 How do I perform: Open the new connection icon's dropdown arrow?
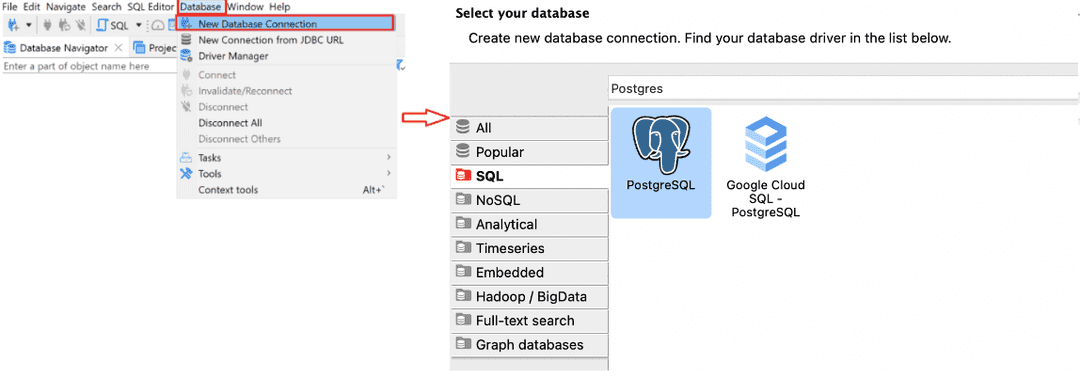tap(29, 25)
